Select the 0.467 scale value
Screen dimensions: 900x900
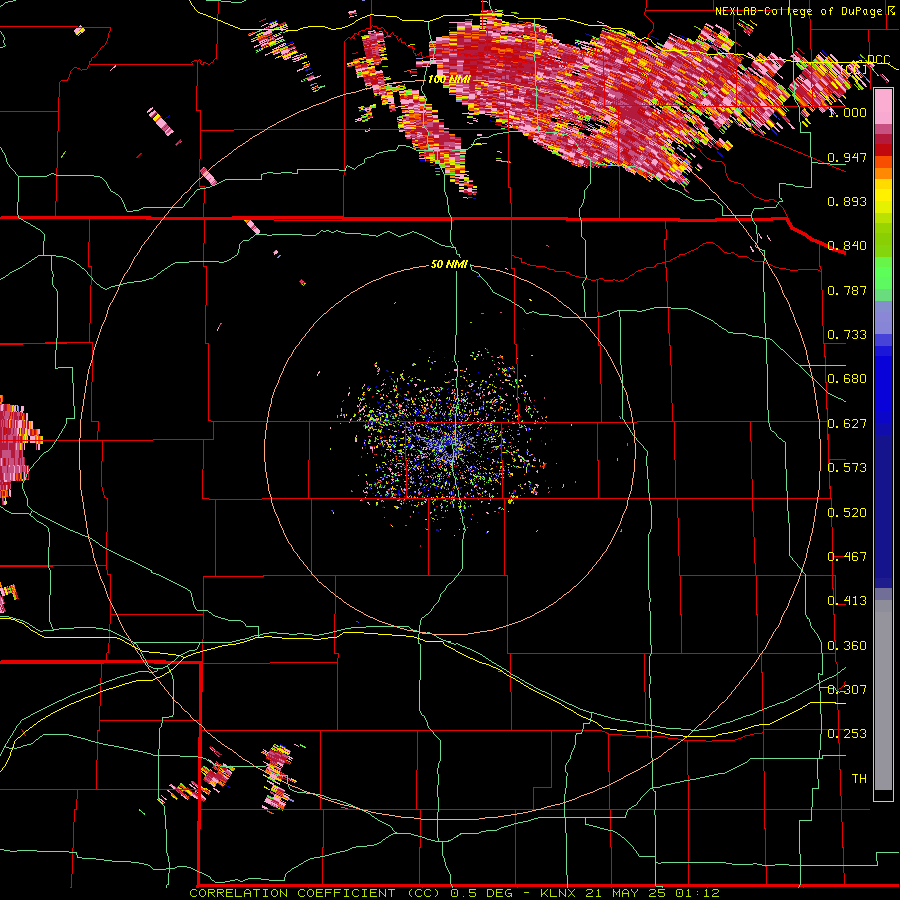point(847,557)
